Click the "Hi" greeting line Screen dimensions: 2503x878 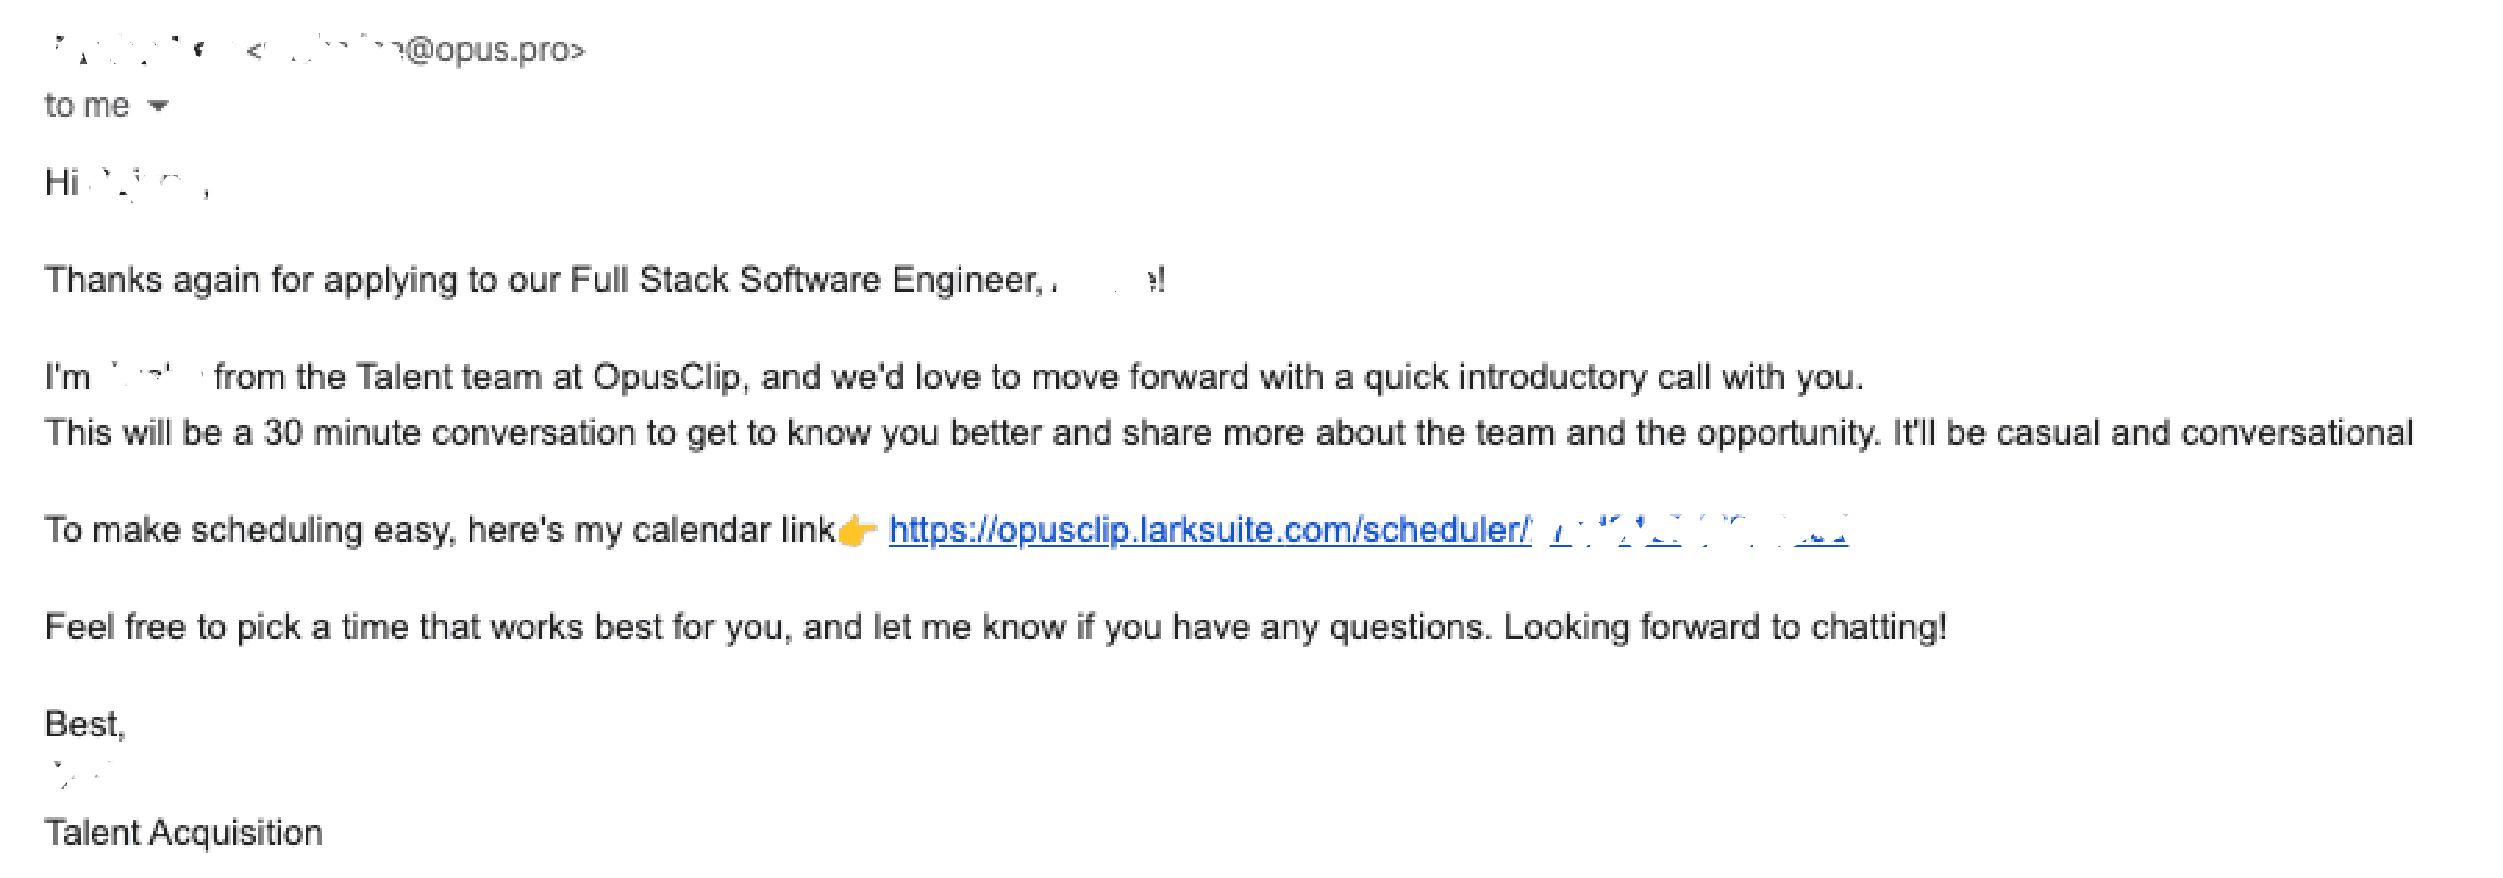point(62,183)
